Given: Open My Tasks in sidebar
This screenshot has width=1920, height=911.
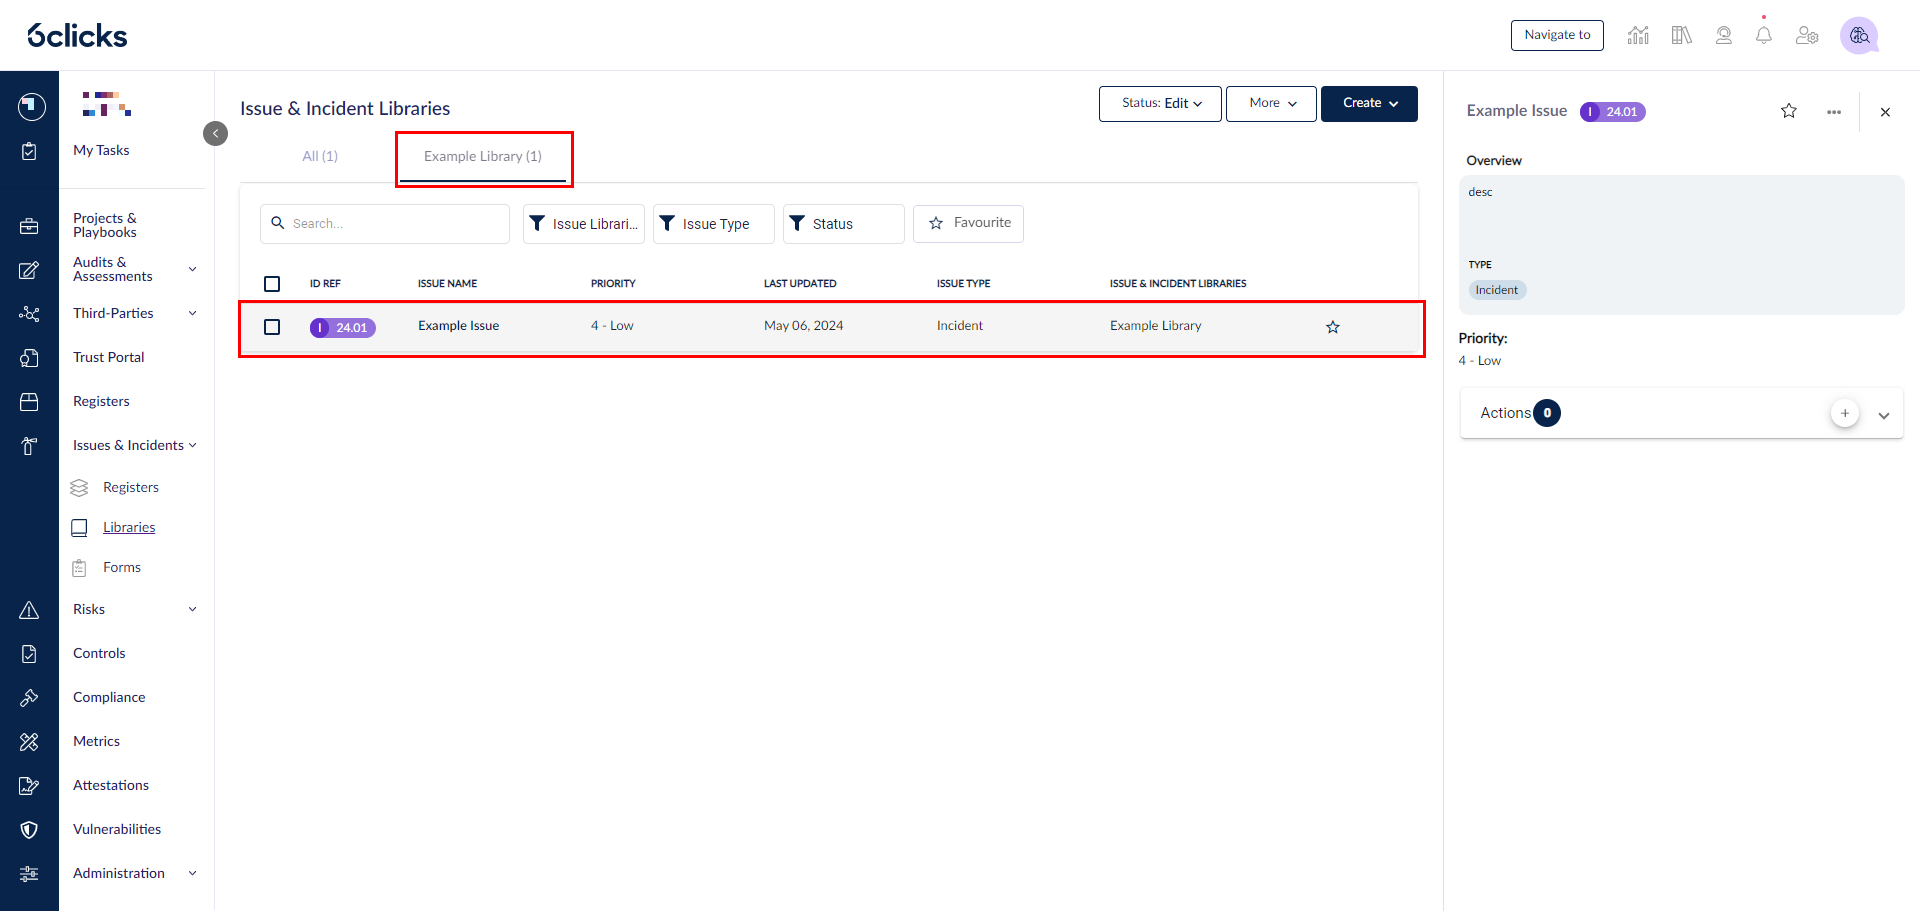Looking at the screenshot, I should coord(101,150).
